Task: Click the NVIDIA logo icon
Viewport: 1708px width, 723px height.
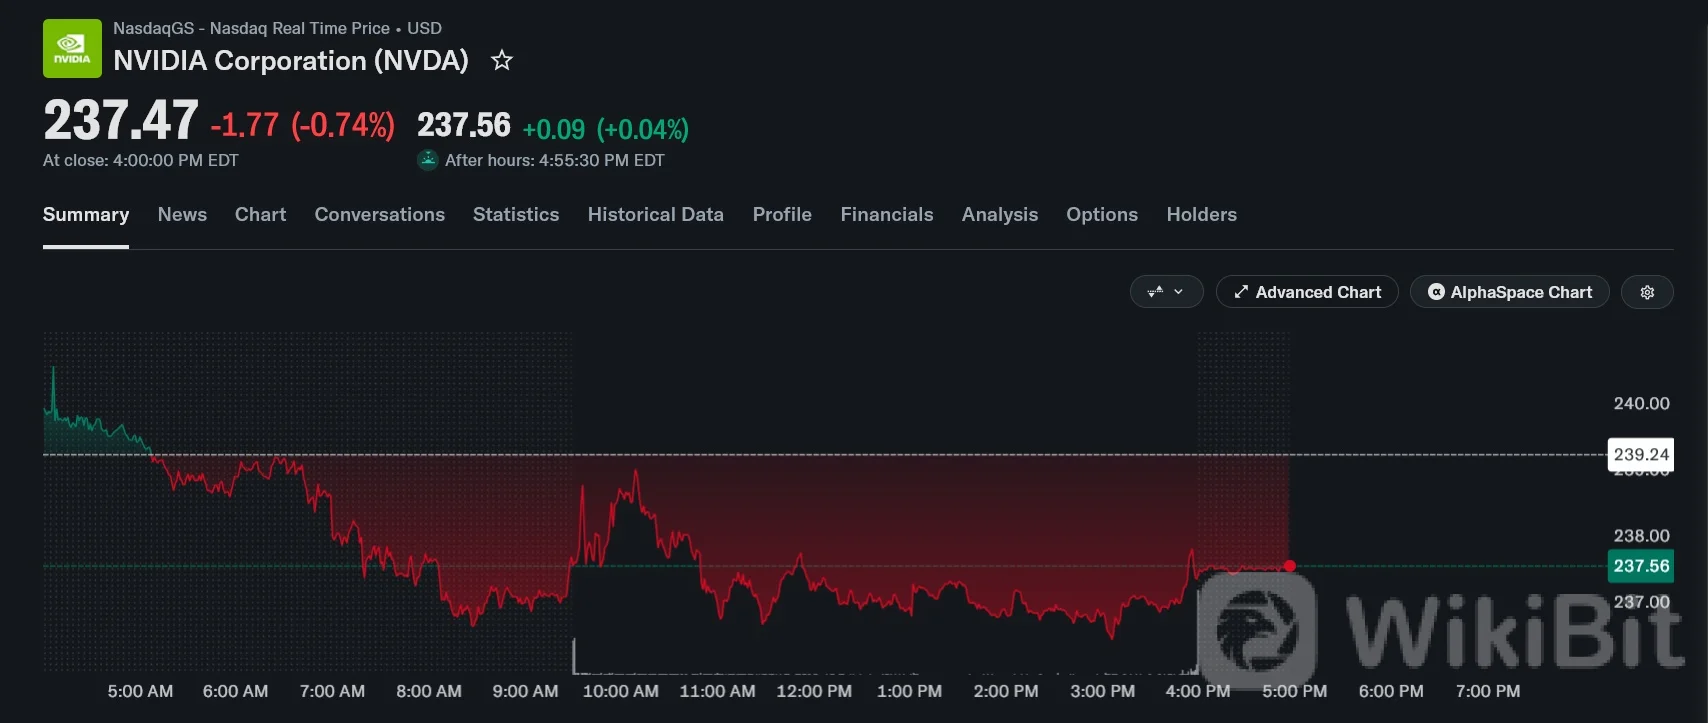Action: (x=72, y=48)
